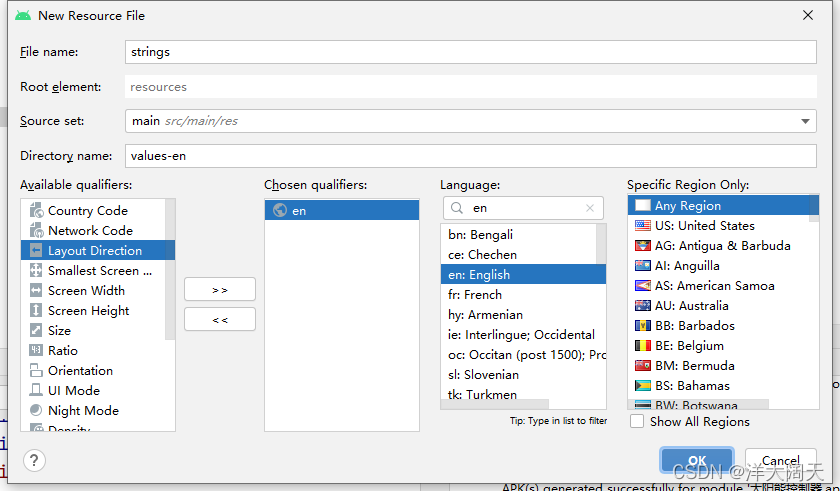
Task: Click the Orientation qualifier icon
Action: click(36, 371)
